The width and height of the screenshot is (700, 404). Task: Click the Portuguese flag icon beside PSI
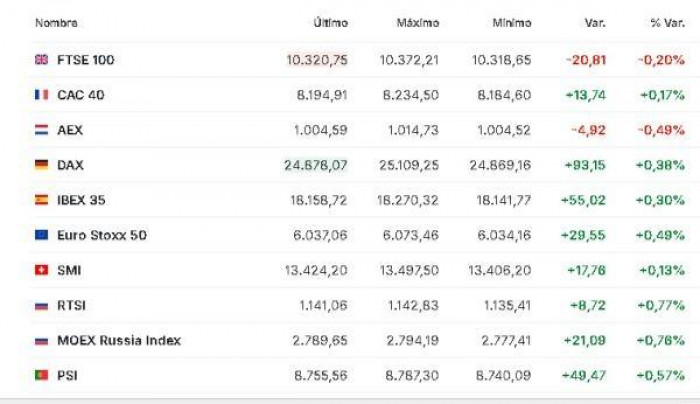41,375
